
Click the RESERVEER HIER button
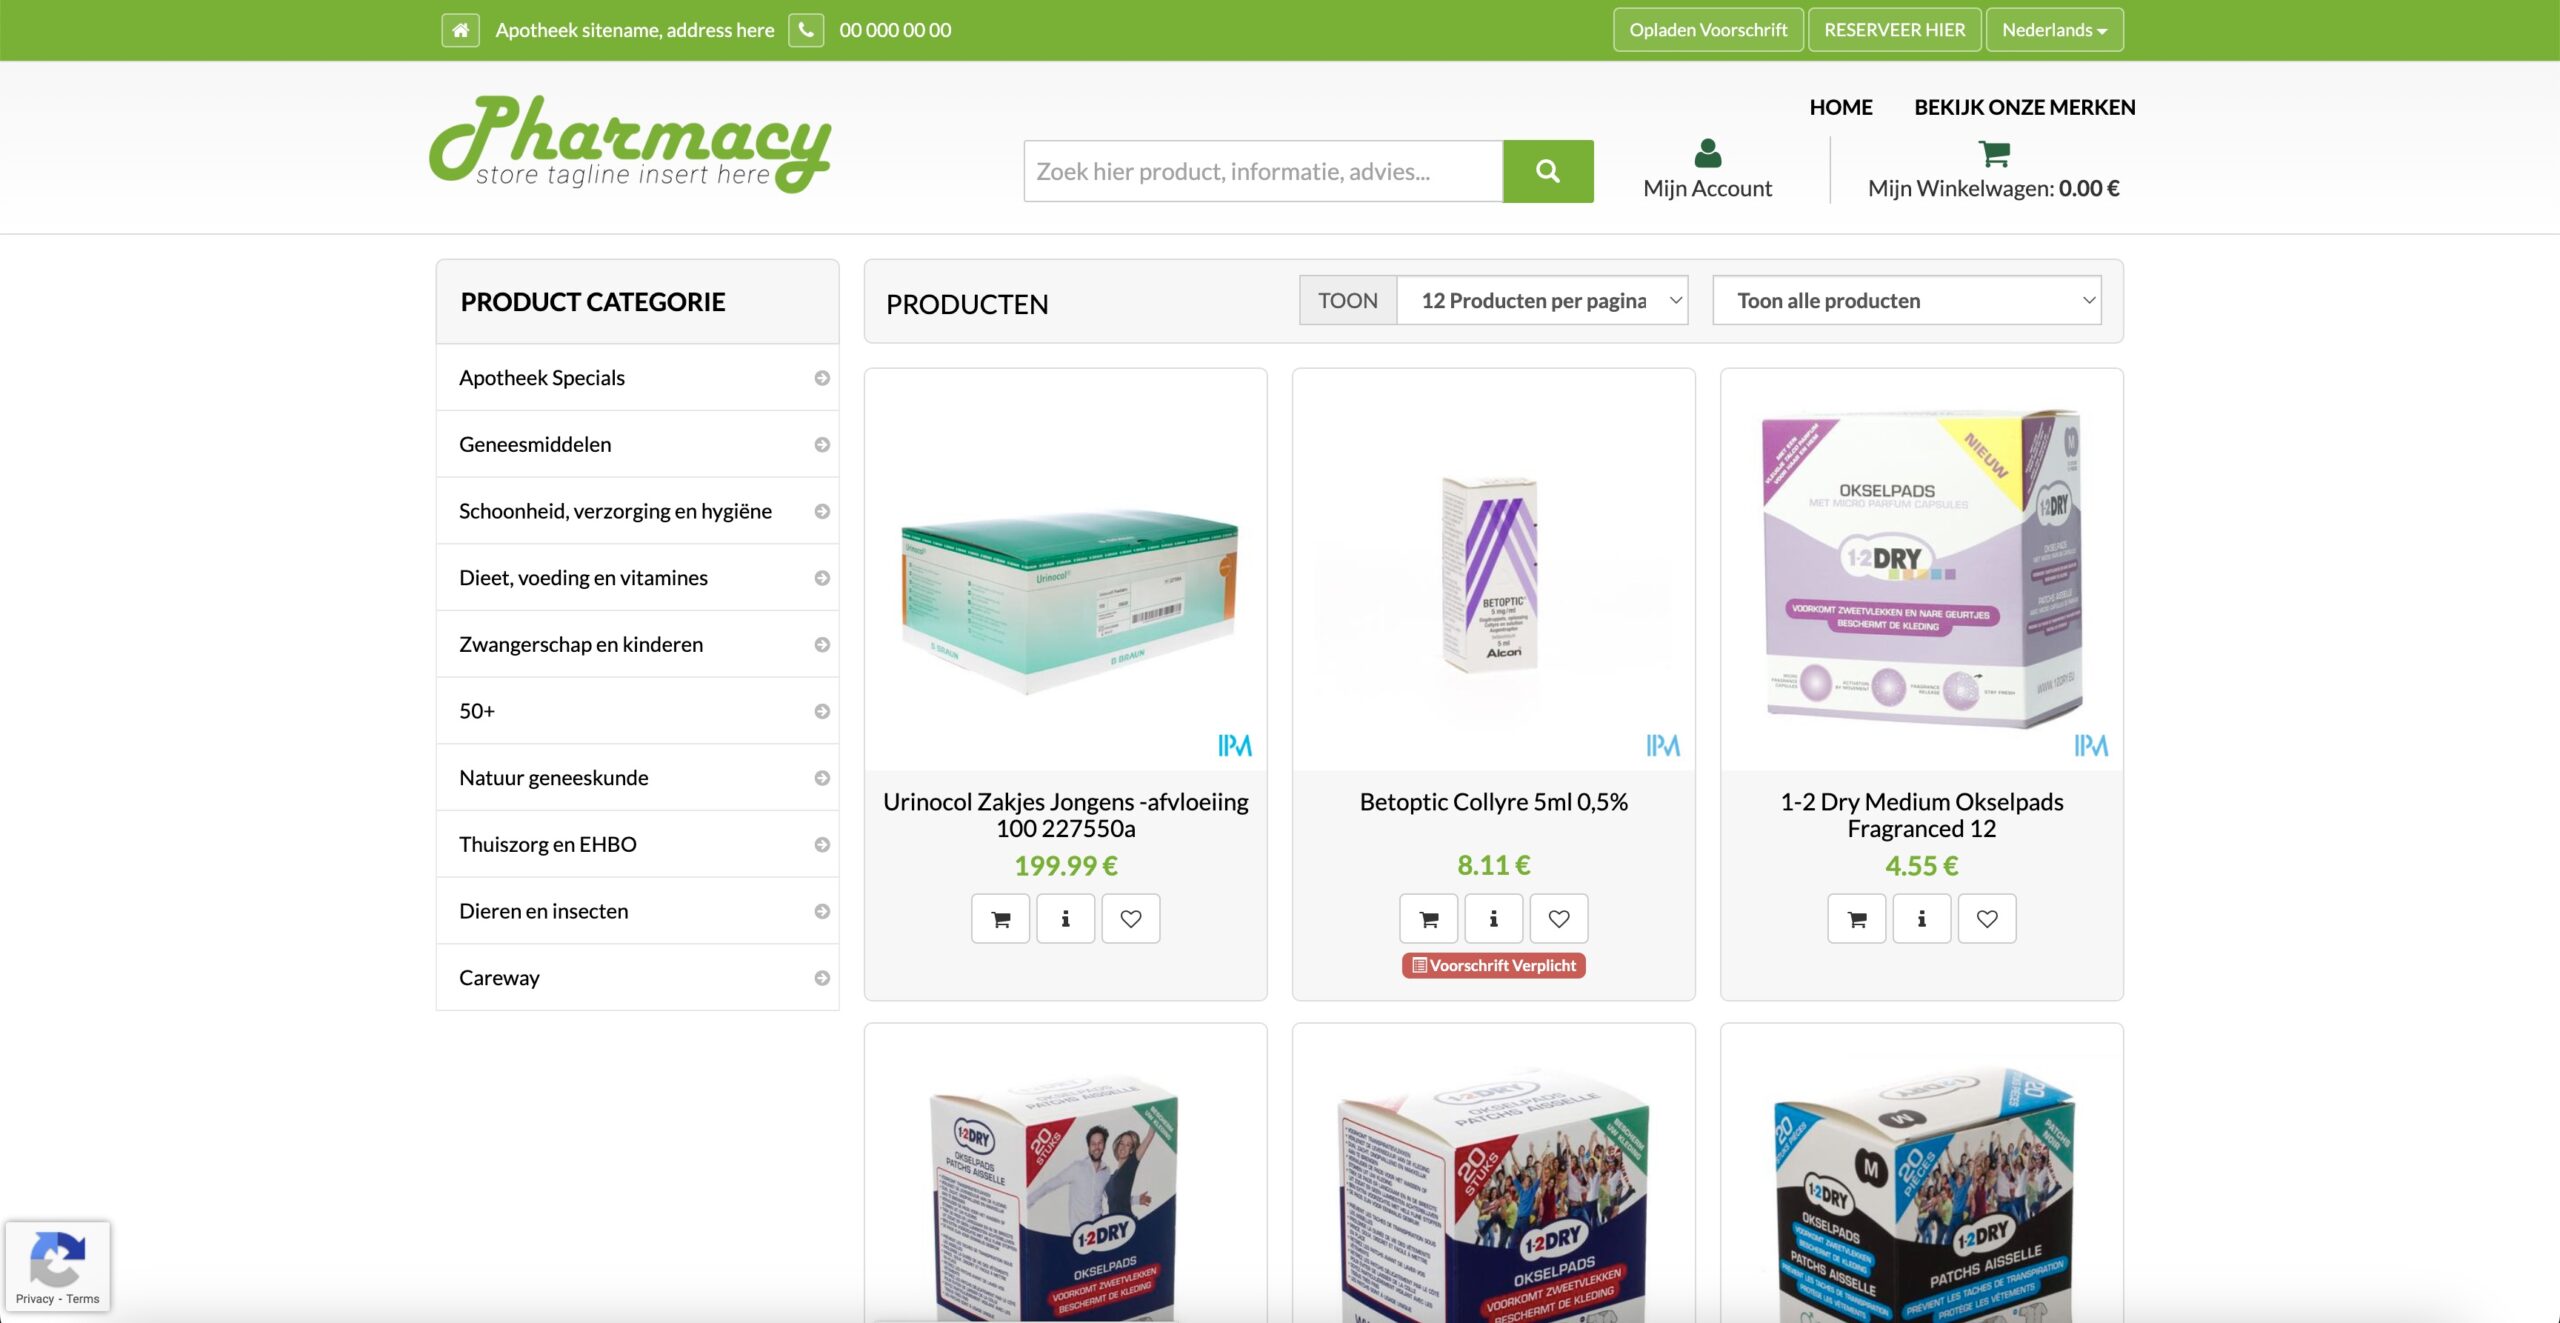(1894, 30)
